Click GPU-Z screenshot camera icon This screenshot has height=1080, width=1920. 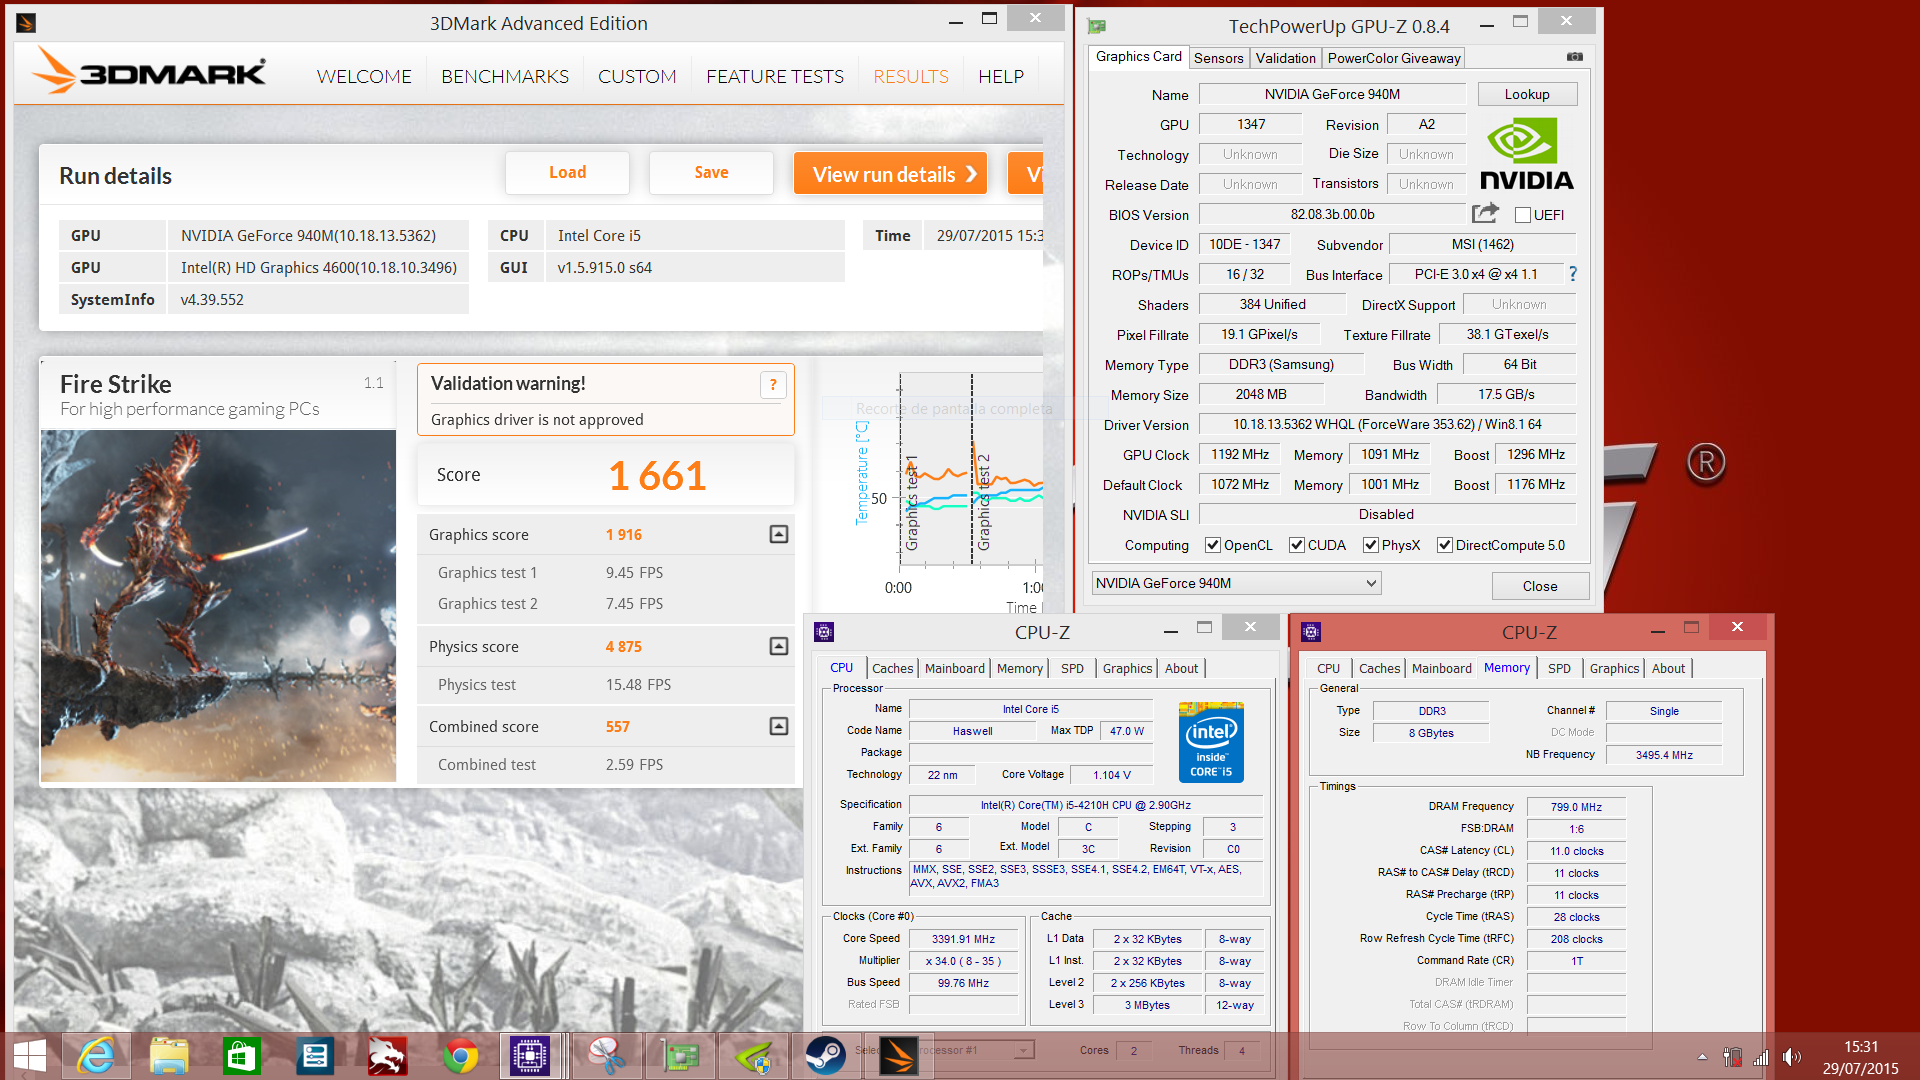(x=1575, y=57)
